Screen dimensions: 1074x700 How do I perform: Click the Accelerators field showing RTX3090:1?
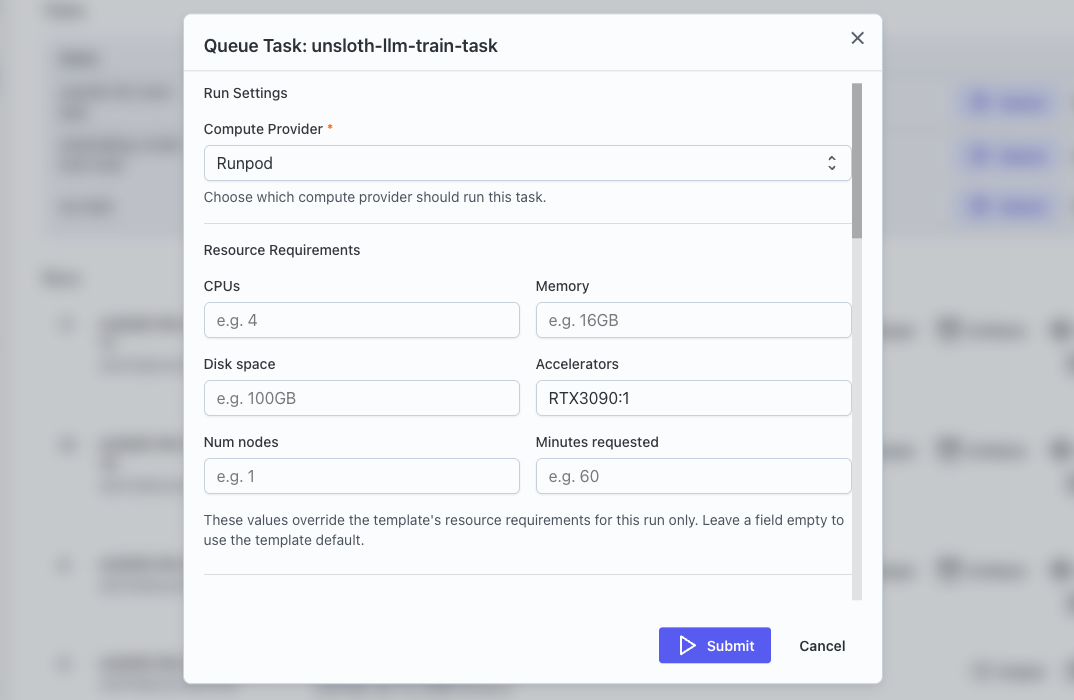pos(693,398)
